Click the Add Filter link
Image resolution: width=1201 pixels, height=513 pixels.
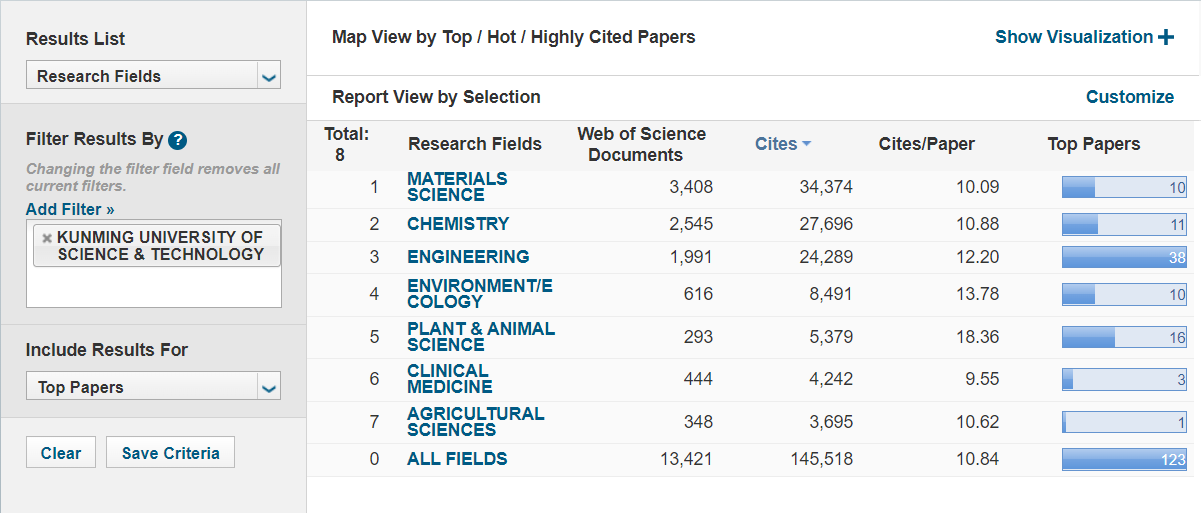coord(70,209)
